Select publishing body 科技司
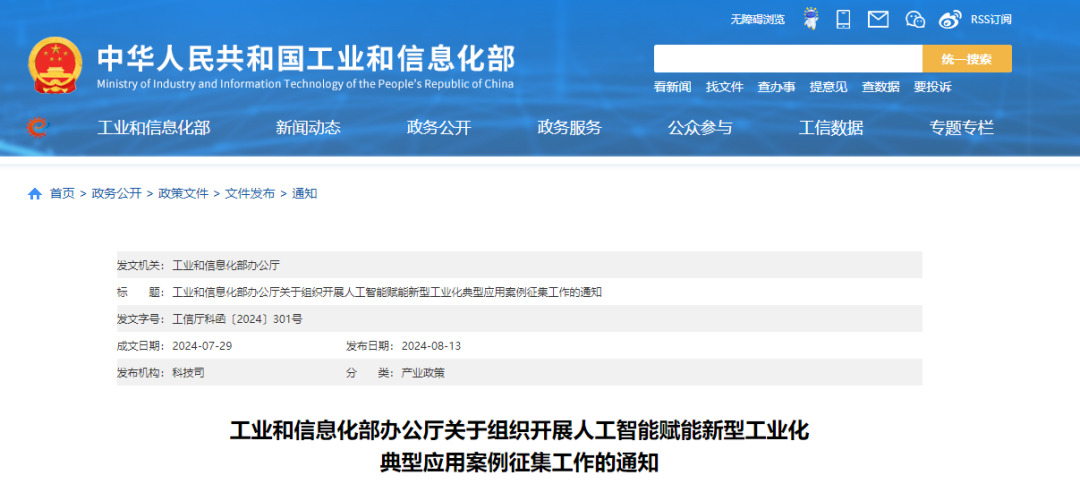The image size is (1080, 492). (x=188, y=373)
